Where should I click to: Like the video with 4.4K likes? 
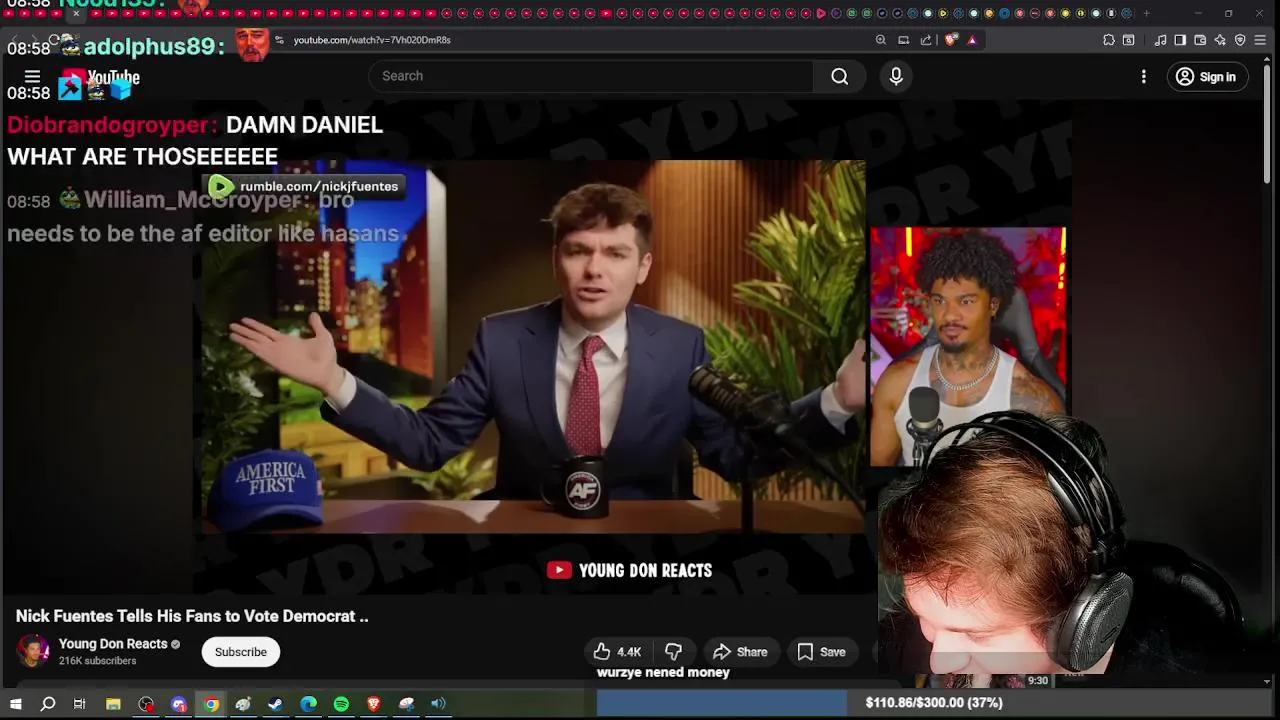point(617,652)
